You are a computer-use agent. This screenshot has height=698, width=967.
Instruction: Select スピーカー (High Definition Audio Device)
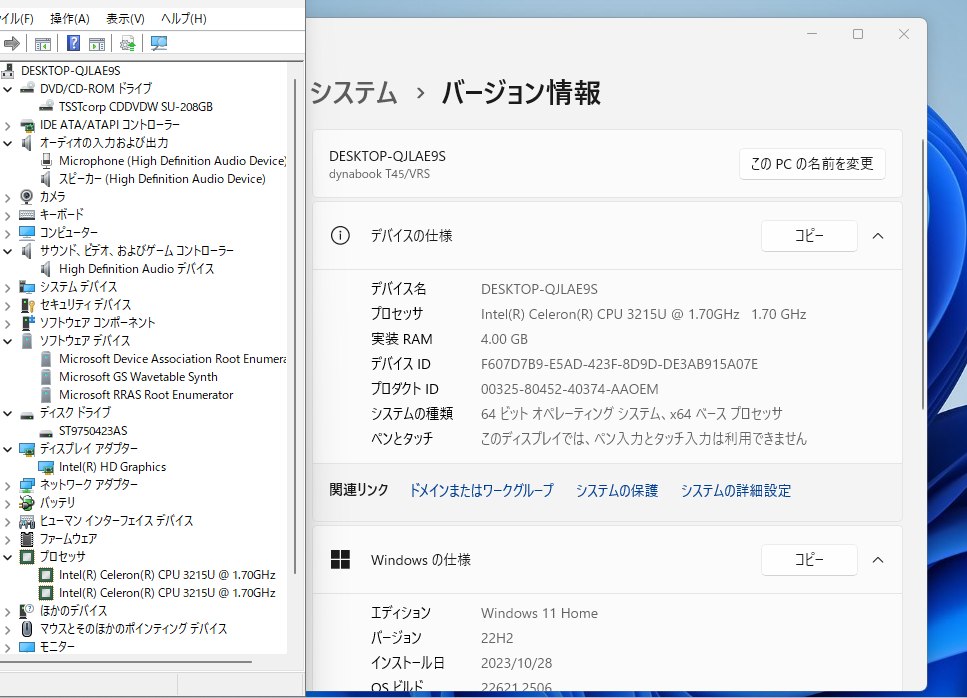(x=162, y=179)
